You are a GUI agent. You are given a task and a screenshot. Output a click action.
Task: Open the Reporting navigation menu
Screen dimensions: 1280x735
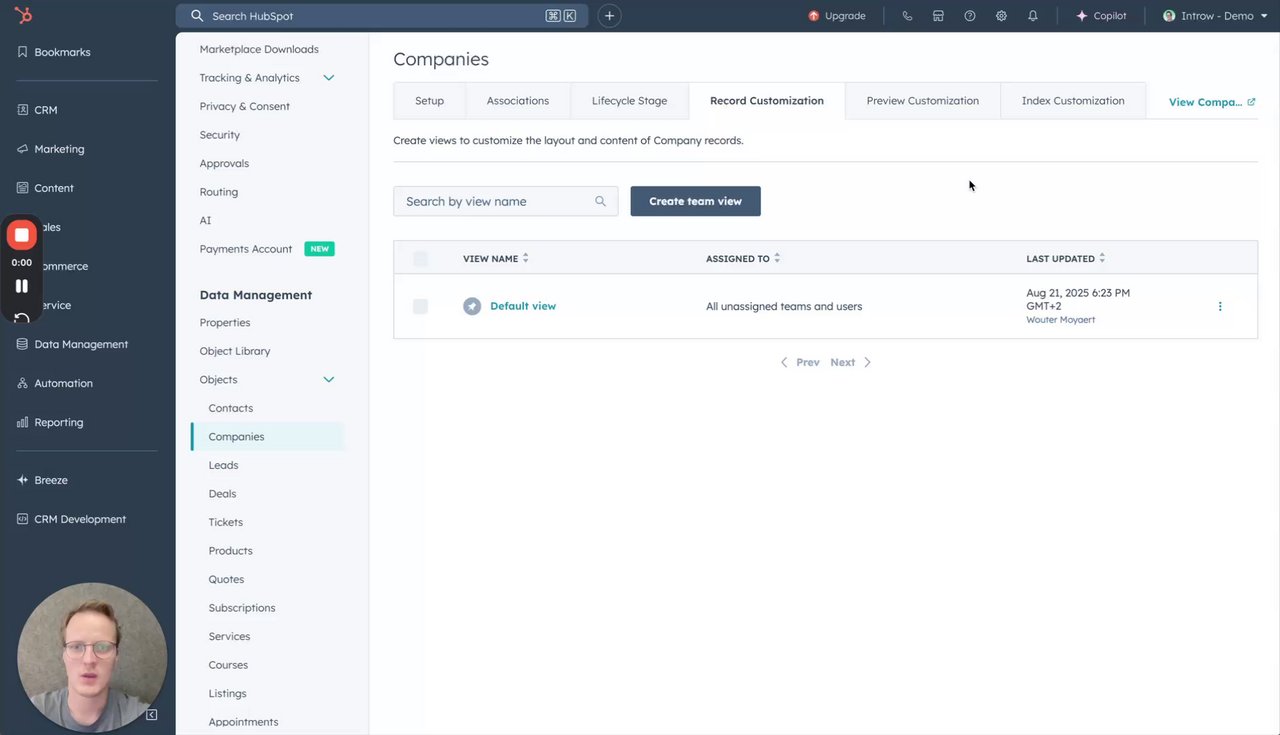51,422
